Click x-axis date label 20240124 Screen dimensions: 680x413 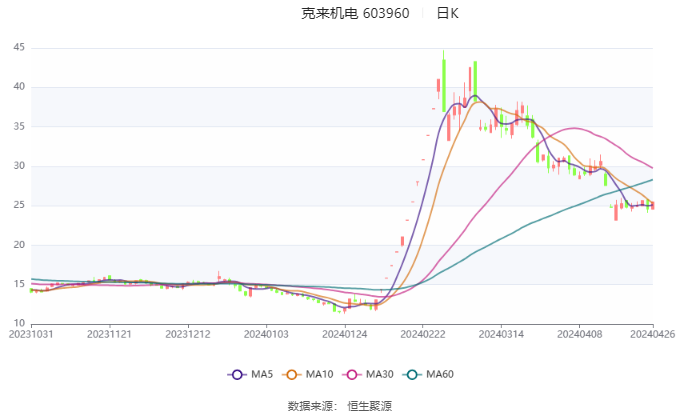click(x=345, y=334)
